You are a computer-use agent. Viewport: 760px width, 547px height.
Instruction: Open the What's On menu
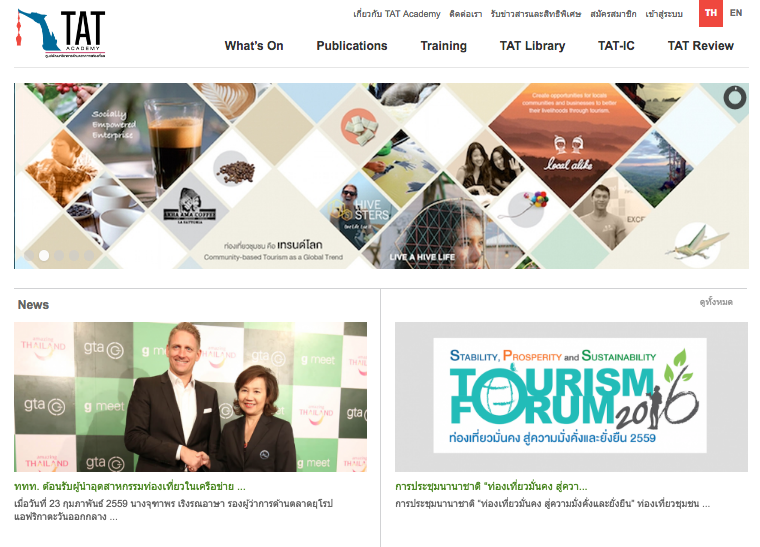[x=254, y=46]
